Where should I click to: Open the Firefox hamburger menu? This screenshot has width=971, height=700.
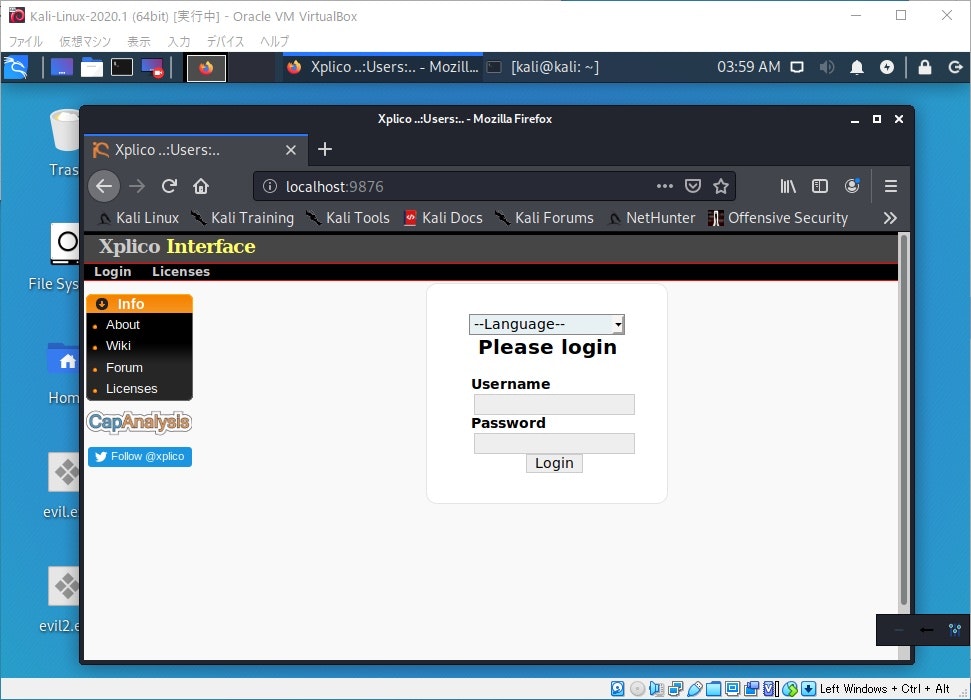[891, 186]
